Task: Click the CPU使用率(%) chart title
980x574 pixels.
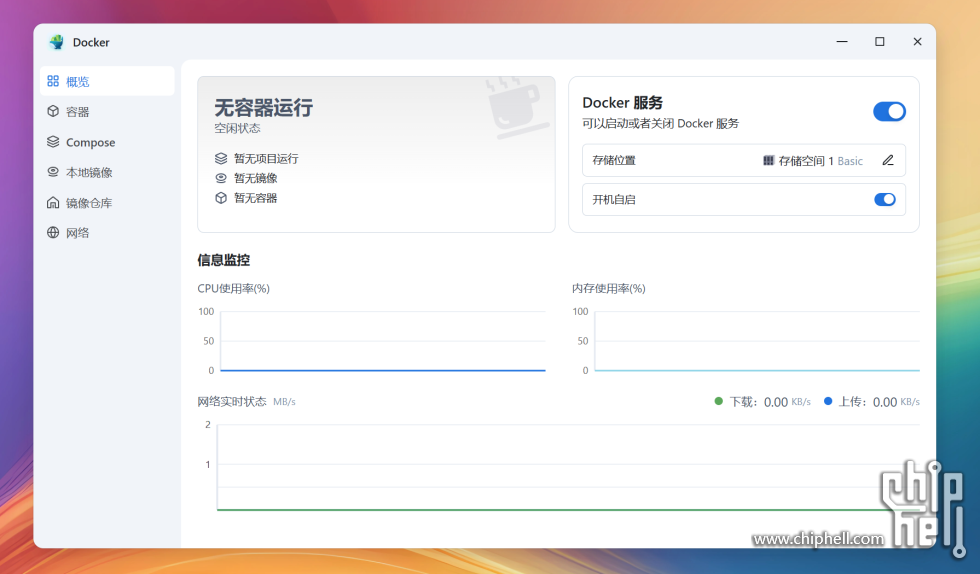Action: pos(234,288)
